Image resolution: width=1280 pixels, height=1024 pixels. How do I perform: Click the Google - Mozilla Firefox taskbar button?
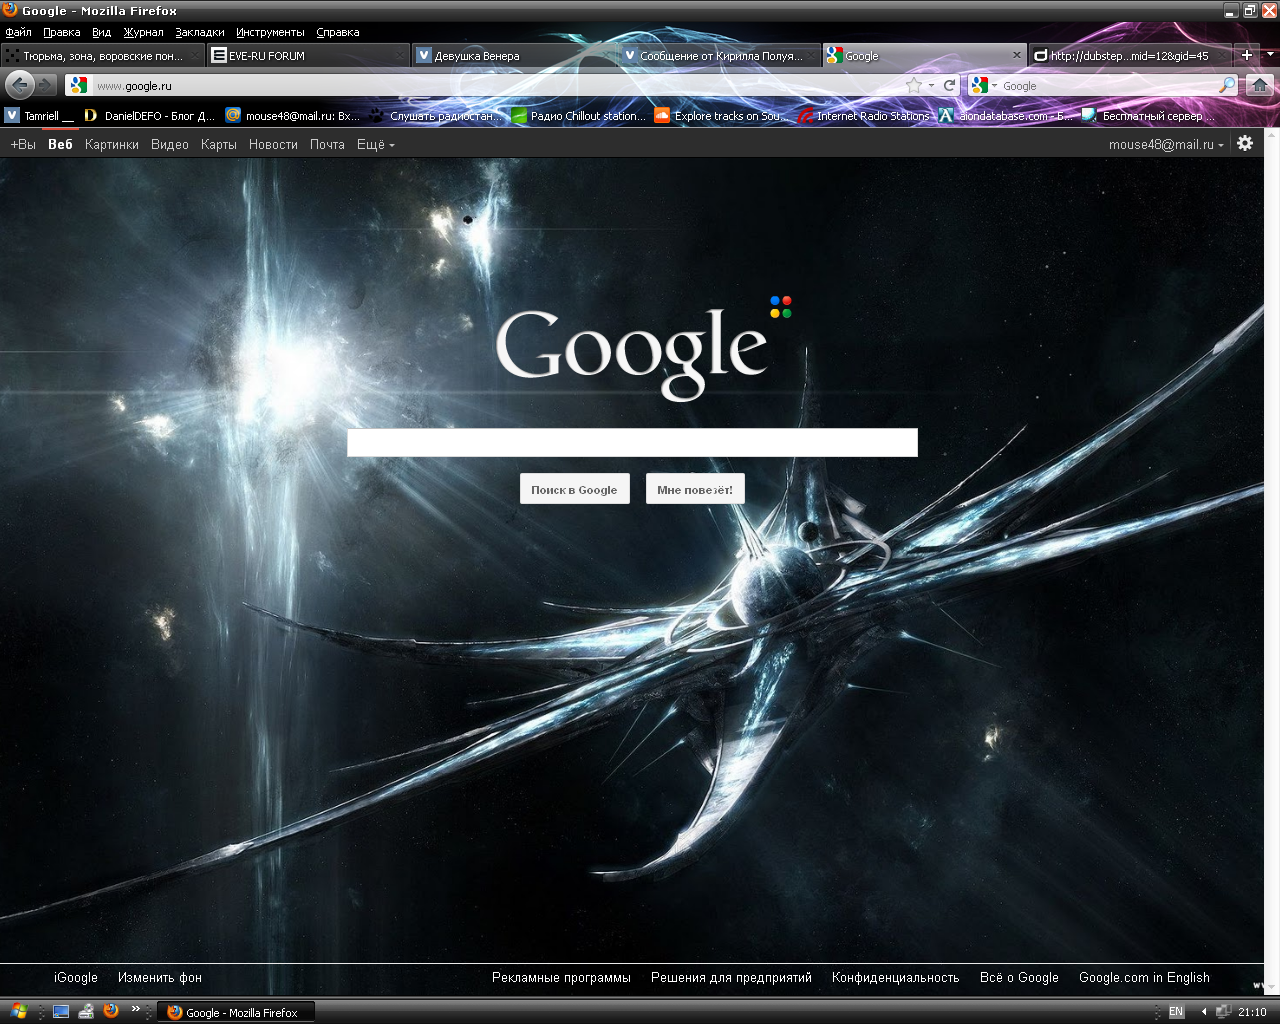(236, 1012)
